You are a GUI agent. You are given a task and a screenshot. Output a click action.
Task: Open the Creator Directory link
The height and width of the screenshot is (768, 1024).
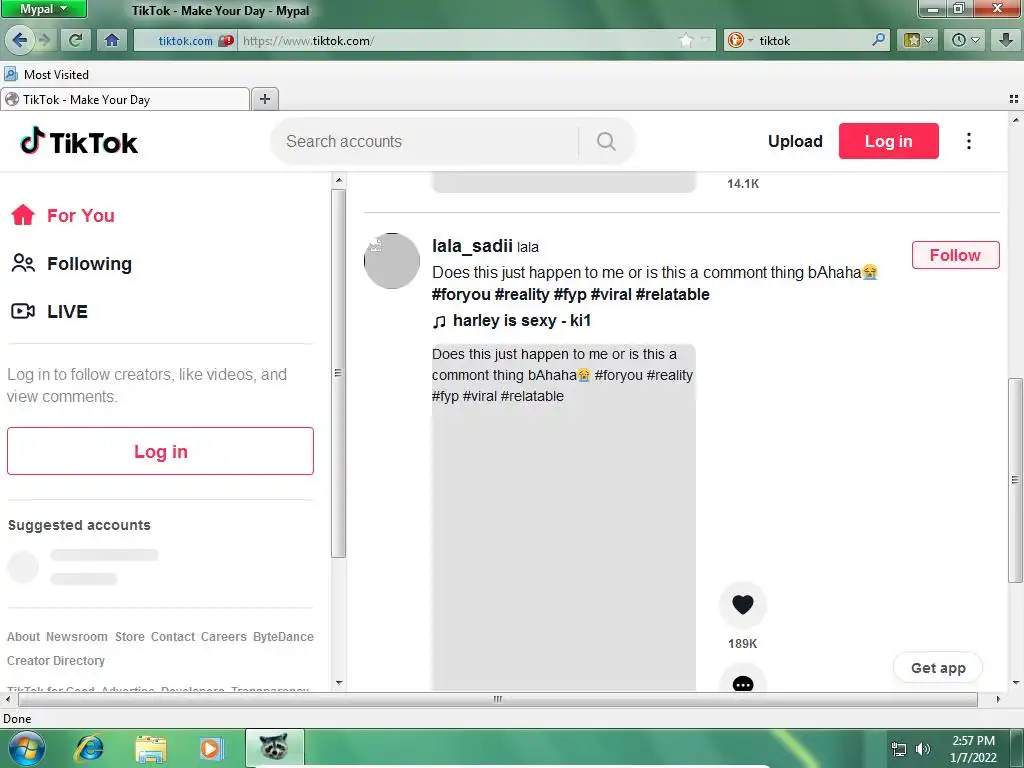[56, 661]
